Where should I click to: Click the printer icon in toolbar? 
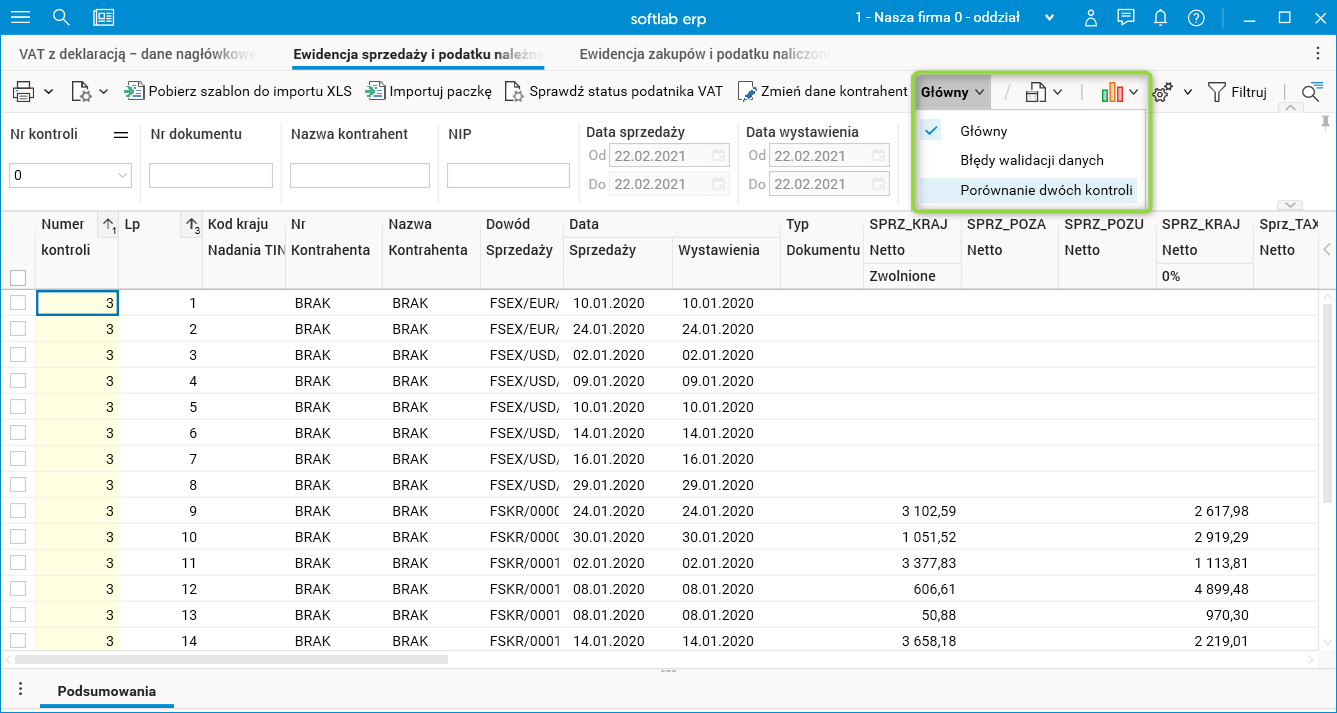tap(23, 92)
